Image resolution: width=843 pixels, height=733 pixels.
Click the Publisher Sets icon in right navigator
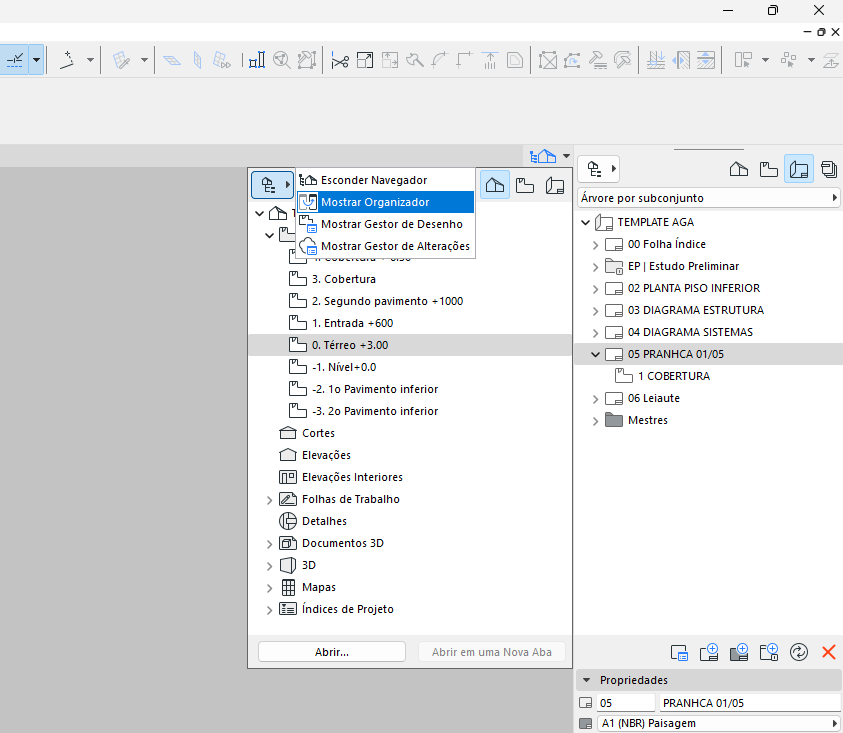click(829, 168)
